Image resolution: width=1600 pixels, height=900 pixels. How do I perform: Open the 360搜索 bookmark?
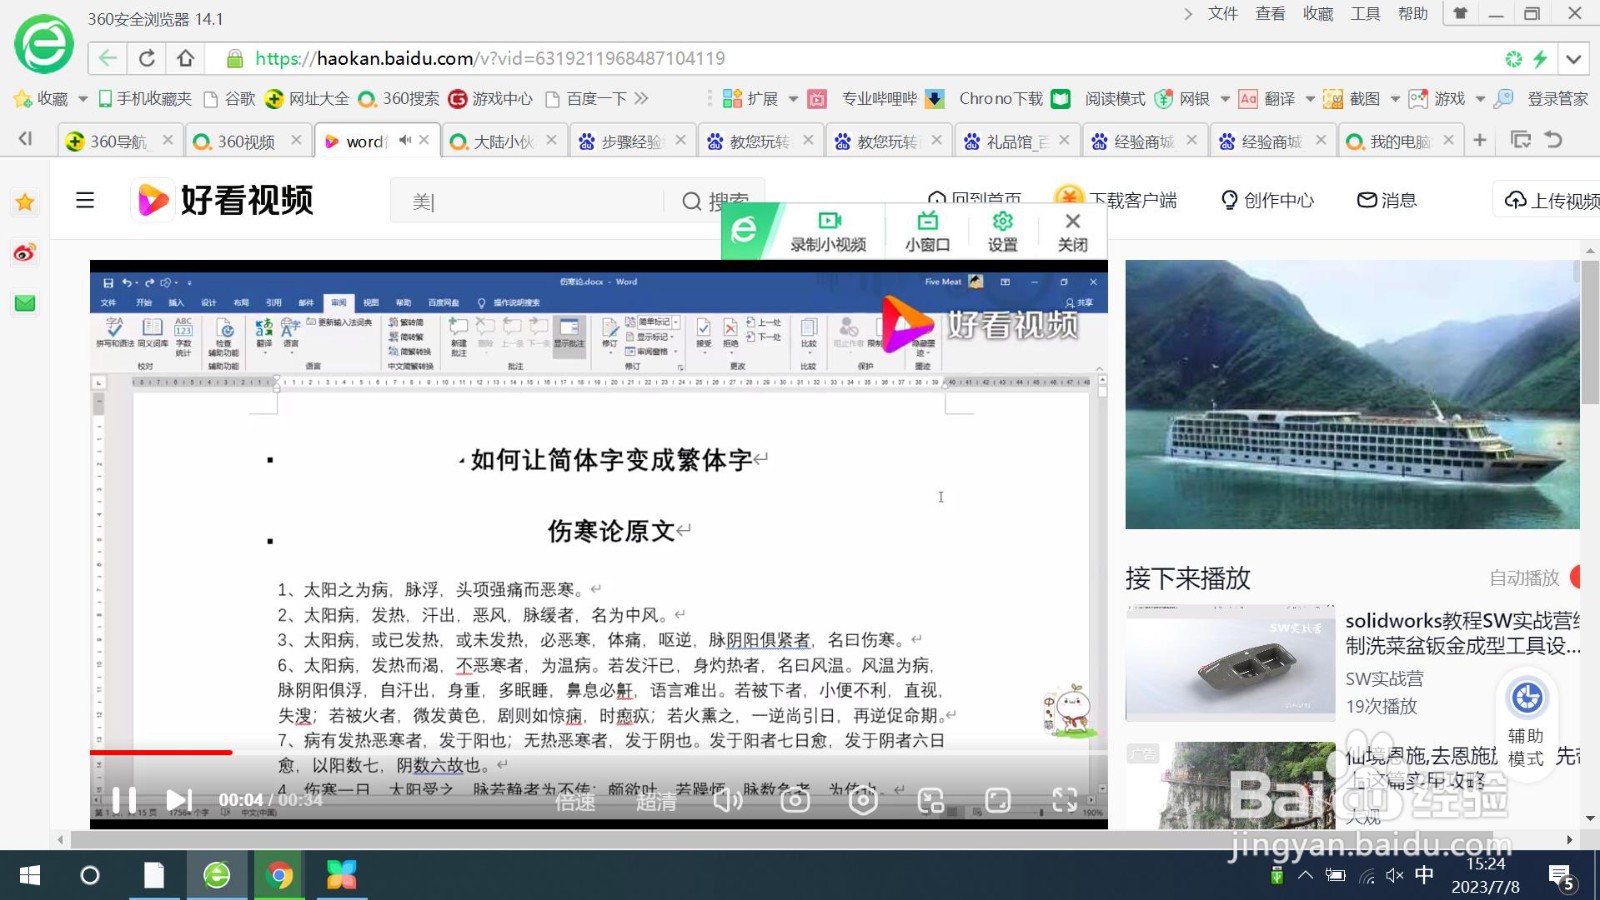click(x=399, y=99)
